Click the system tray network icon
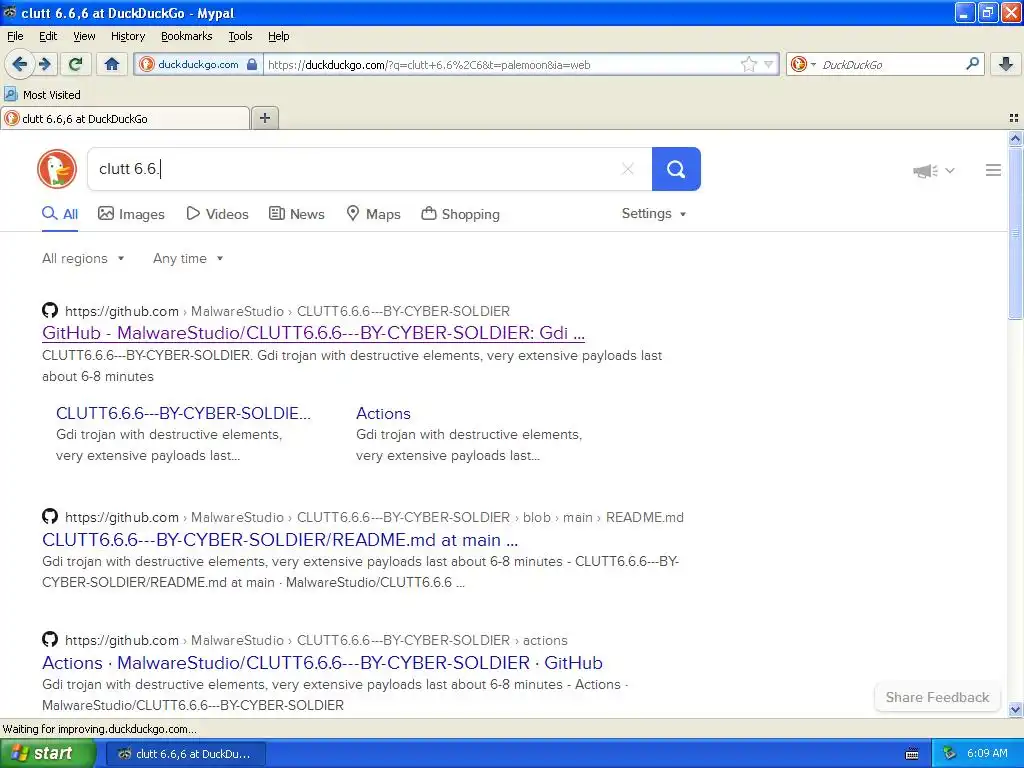 pyautogui.click(x=950, y=753)
